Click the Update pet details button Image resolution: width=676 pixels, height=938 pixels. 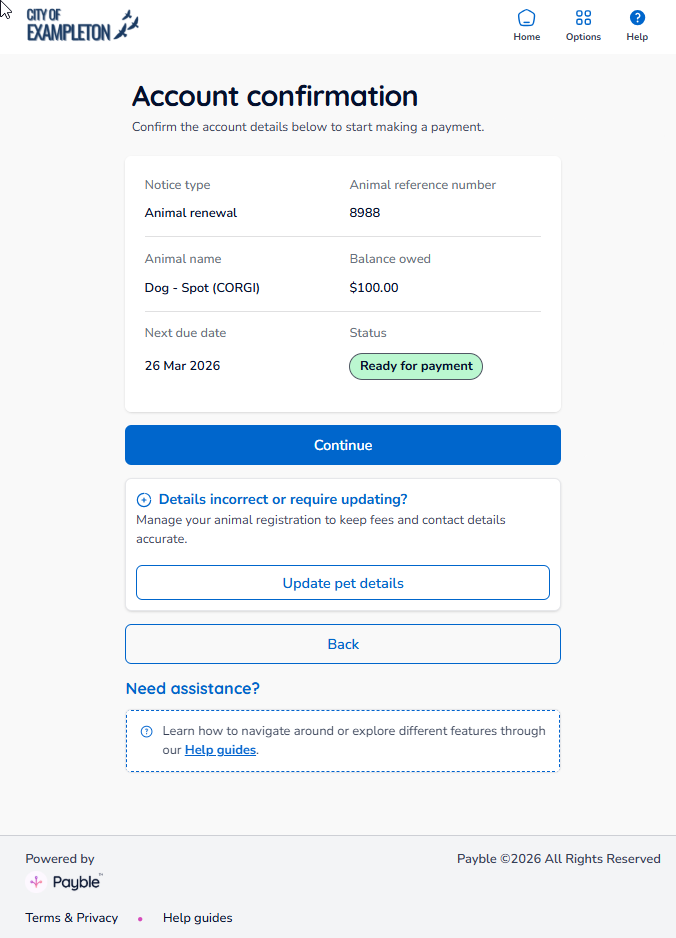coord(343,583)
